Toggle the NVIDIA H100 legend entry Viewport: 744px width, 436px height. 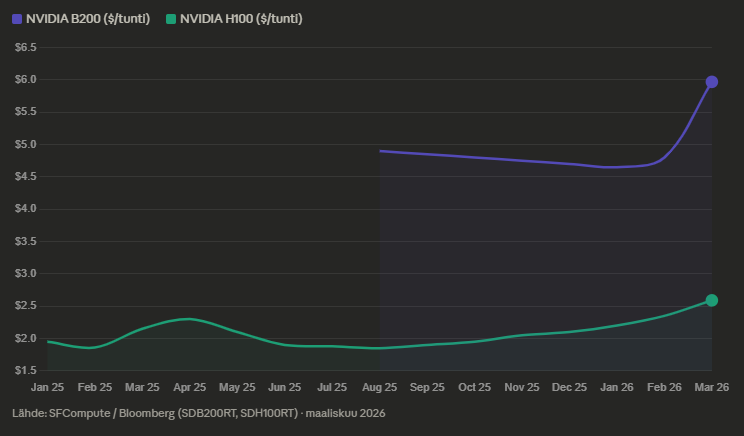click(234, 19)
